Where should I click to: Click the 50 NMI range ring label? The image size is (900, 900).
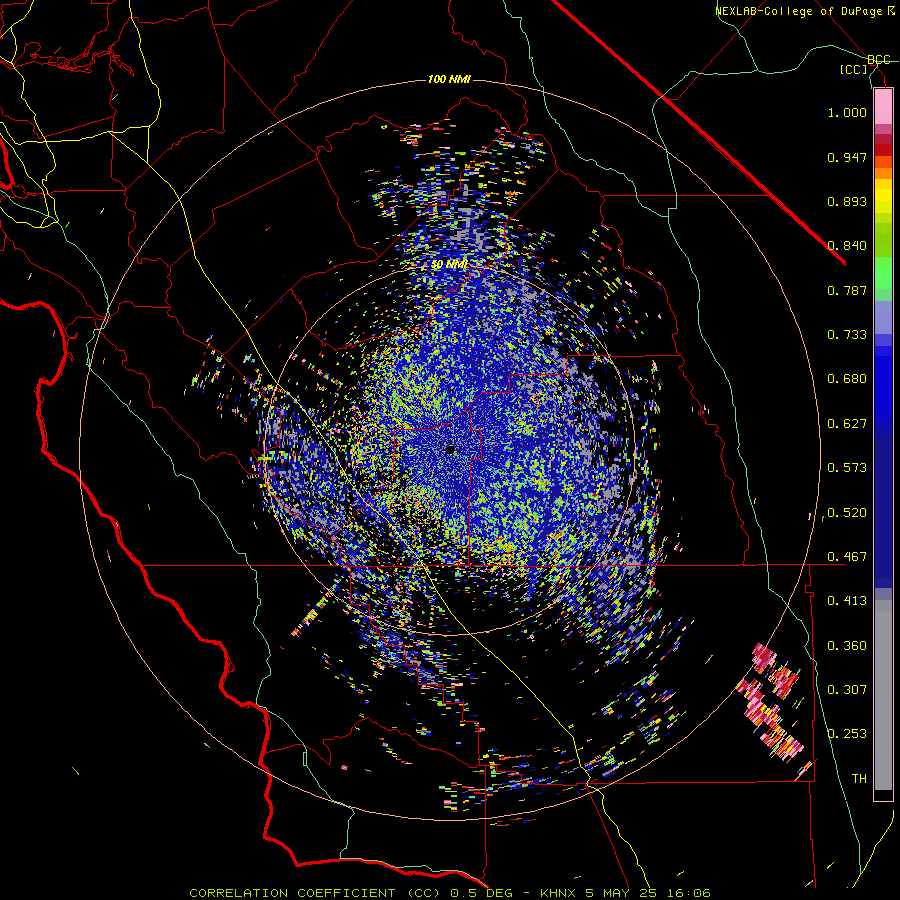pos(449,265)
